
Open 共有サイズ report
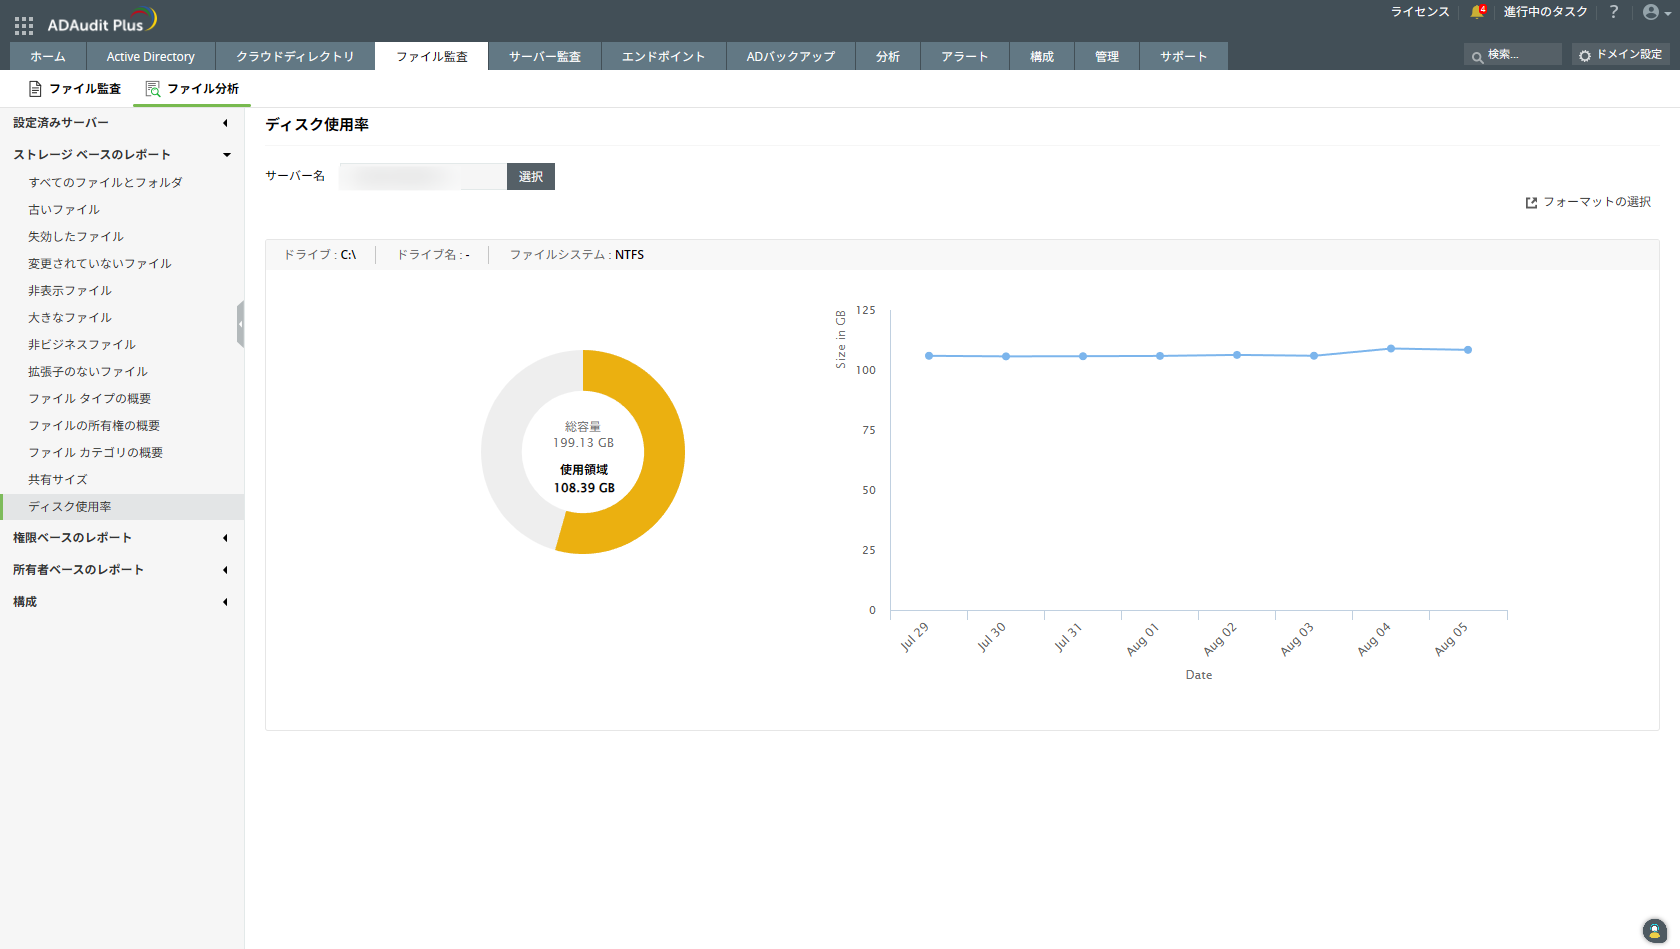coord(58,480)
